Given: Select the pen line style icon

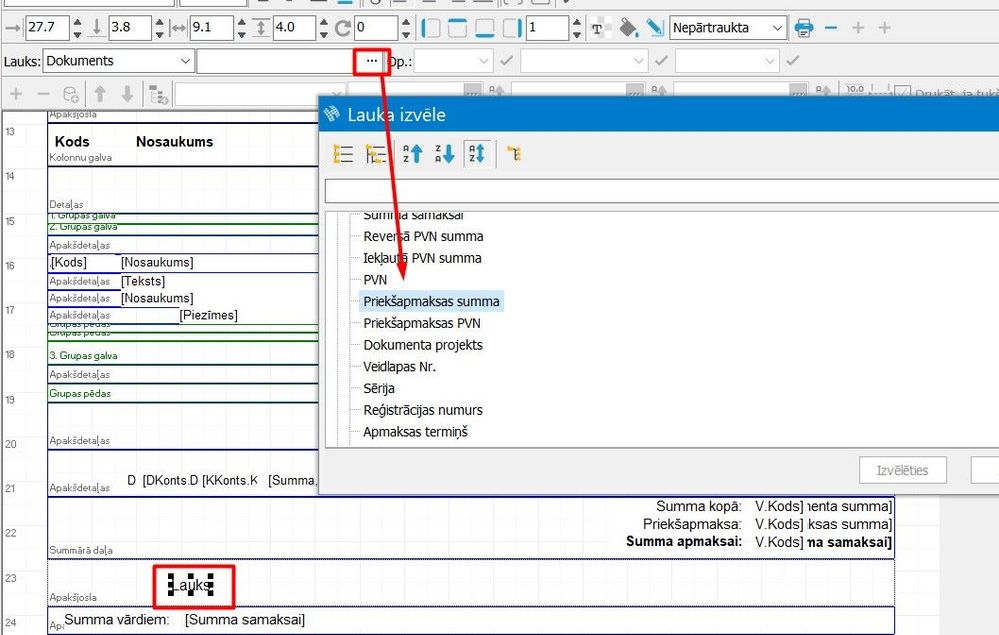Looking at the screenshot, I should (654, 27).
